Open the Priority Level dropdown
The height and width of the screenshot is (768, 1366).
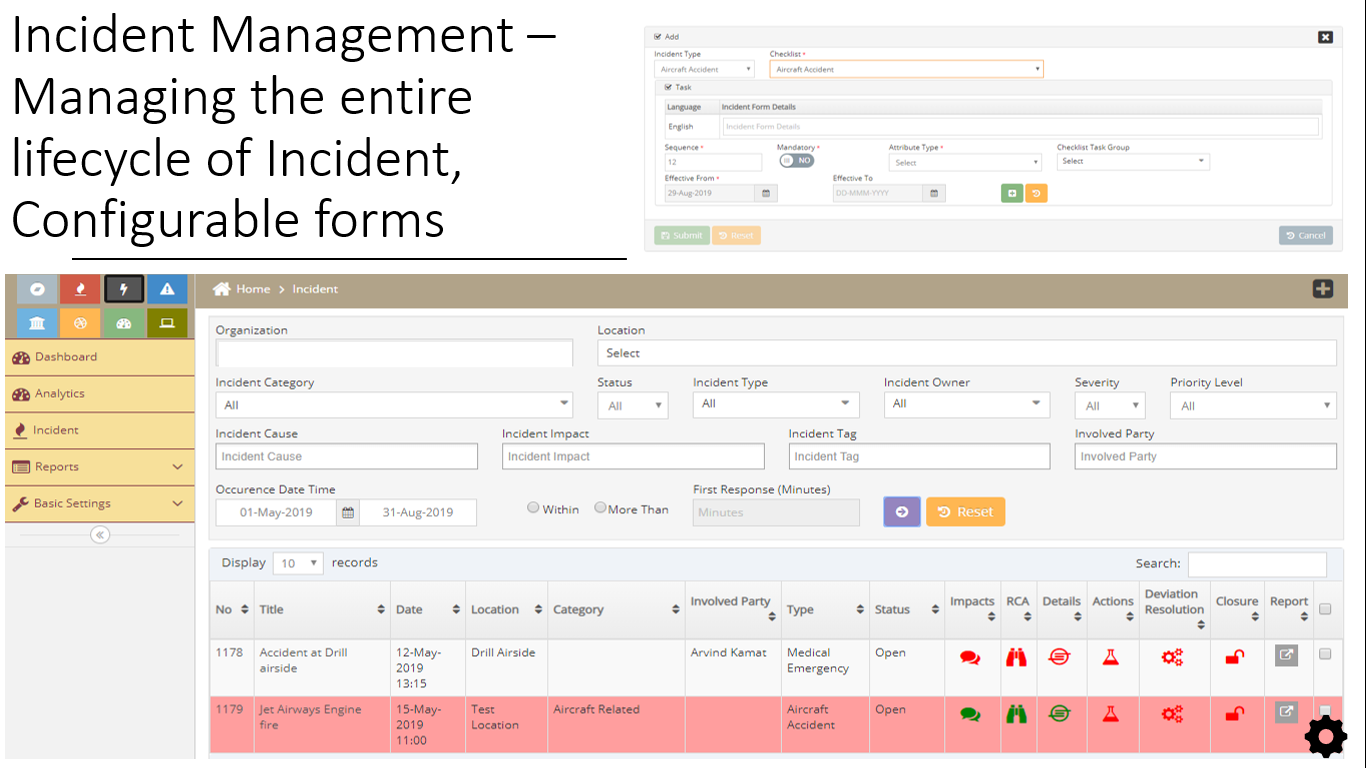click(1253, 405)
